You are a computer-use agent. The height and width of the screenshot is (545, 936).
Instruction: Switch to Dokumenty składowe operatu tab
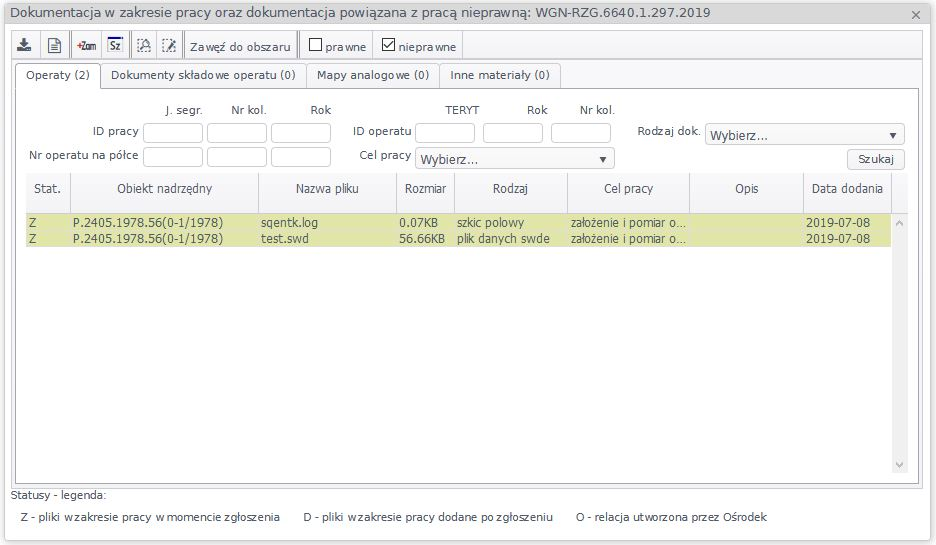(x=203, y=75)
